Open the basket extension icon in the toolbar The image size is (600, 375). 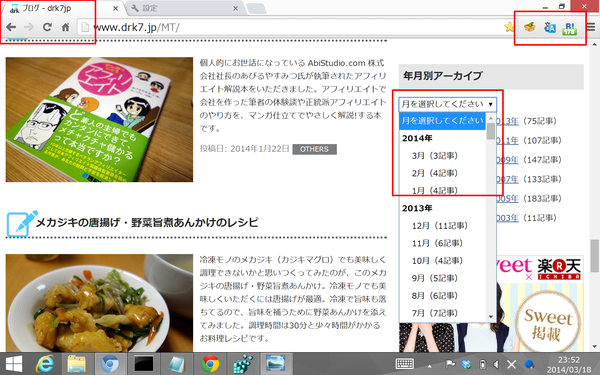(x=530, y=27)
